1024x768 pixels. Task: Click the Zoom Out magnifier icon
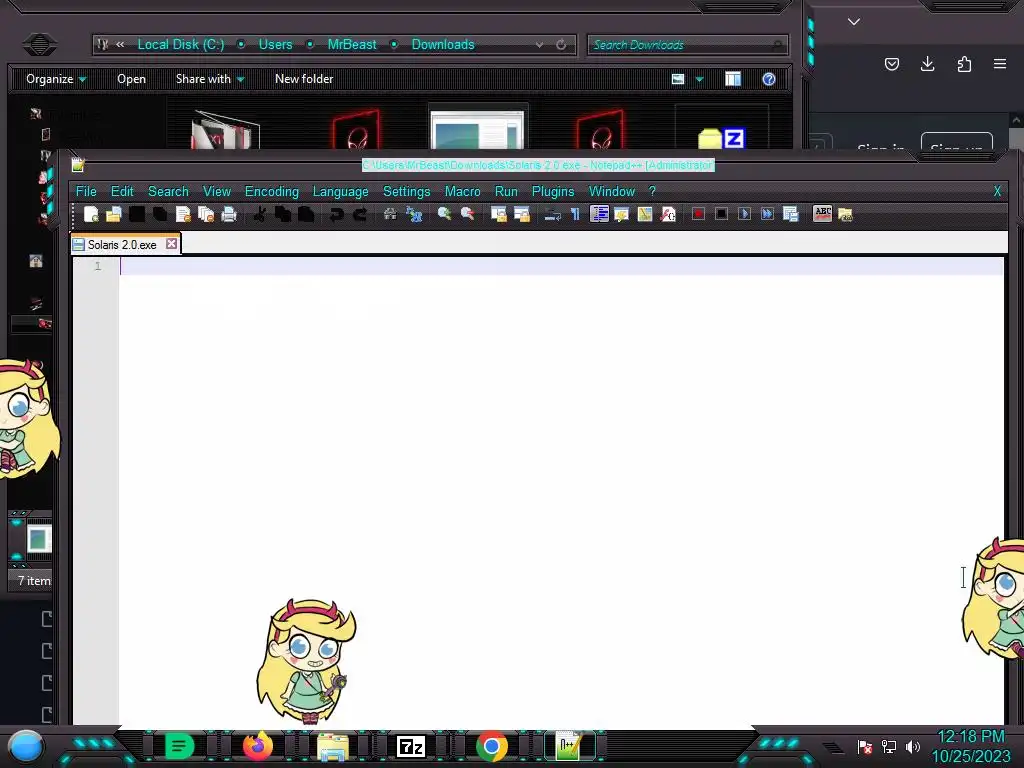pos(468,214)
